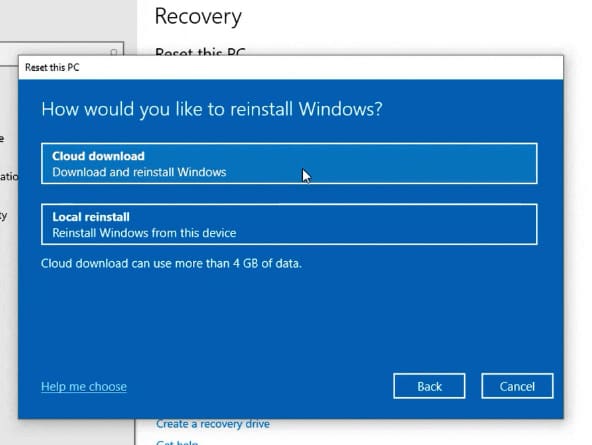Click the search magnifier icon in Settings
This screenshot has width=592, height=445.
[x=114, y=52]
